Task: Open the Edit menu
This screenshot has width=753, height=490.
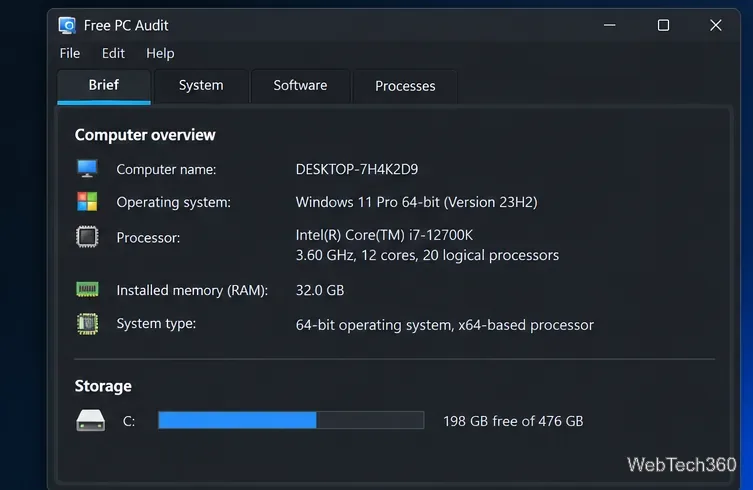Action: point(113,53)
